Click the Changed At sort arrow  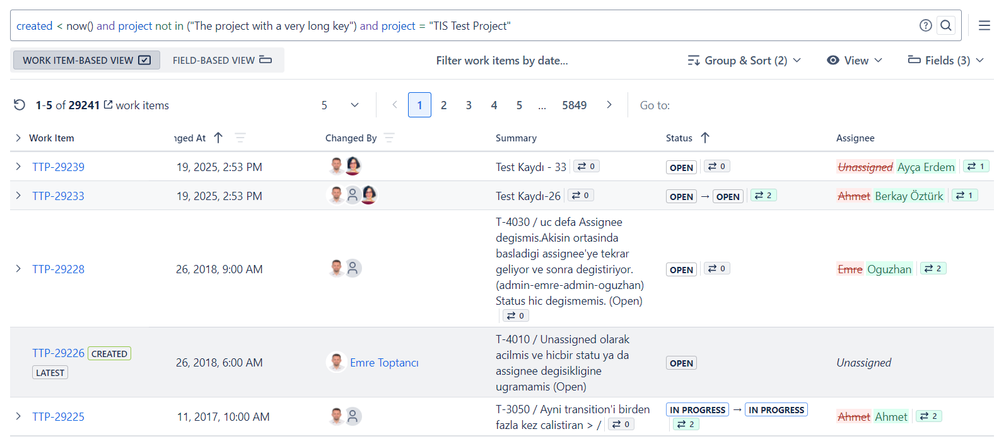[219, 138]
